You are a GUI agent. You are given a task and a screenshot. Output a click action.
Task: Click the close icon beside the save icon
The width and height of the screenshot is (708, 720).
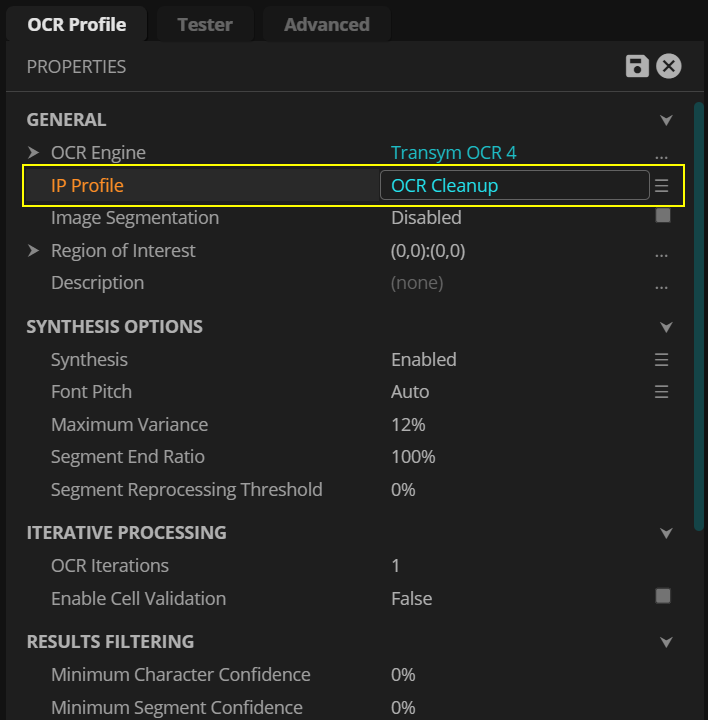[x=668, y=67]
